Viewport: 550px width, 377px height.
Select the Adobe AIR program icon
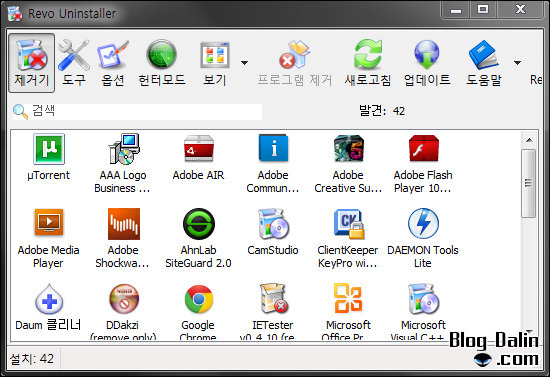click(199, 149)
